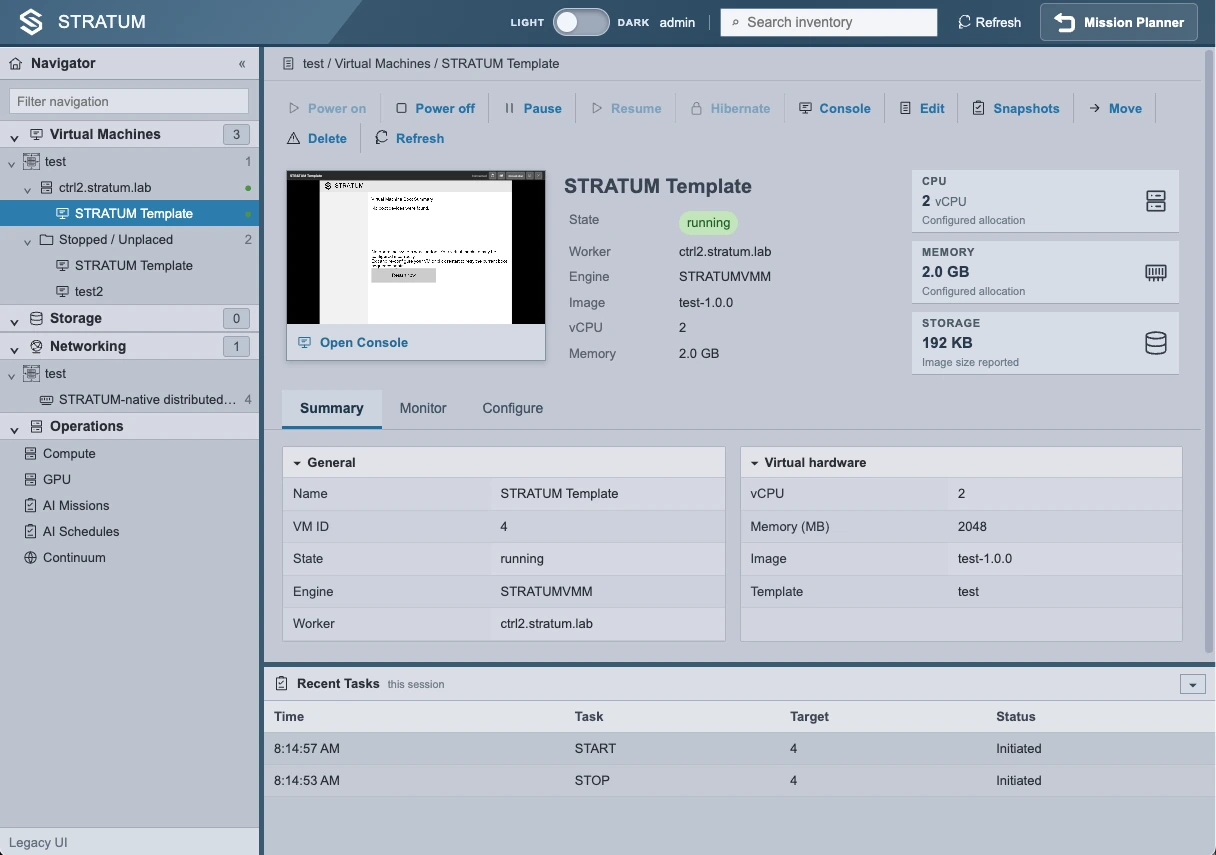Click the Mission Planner button
1216x855 pixels.
coord(1119,22)
